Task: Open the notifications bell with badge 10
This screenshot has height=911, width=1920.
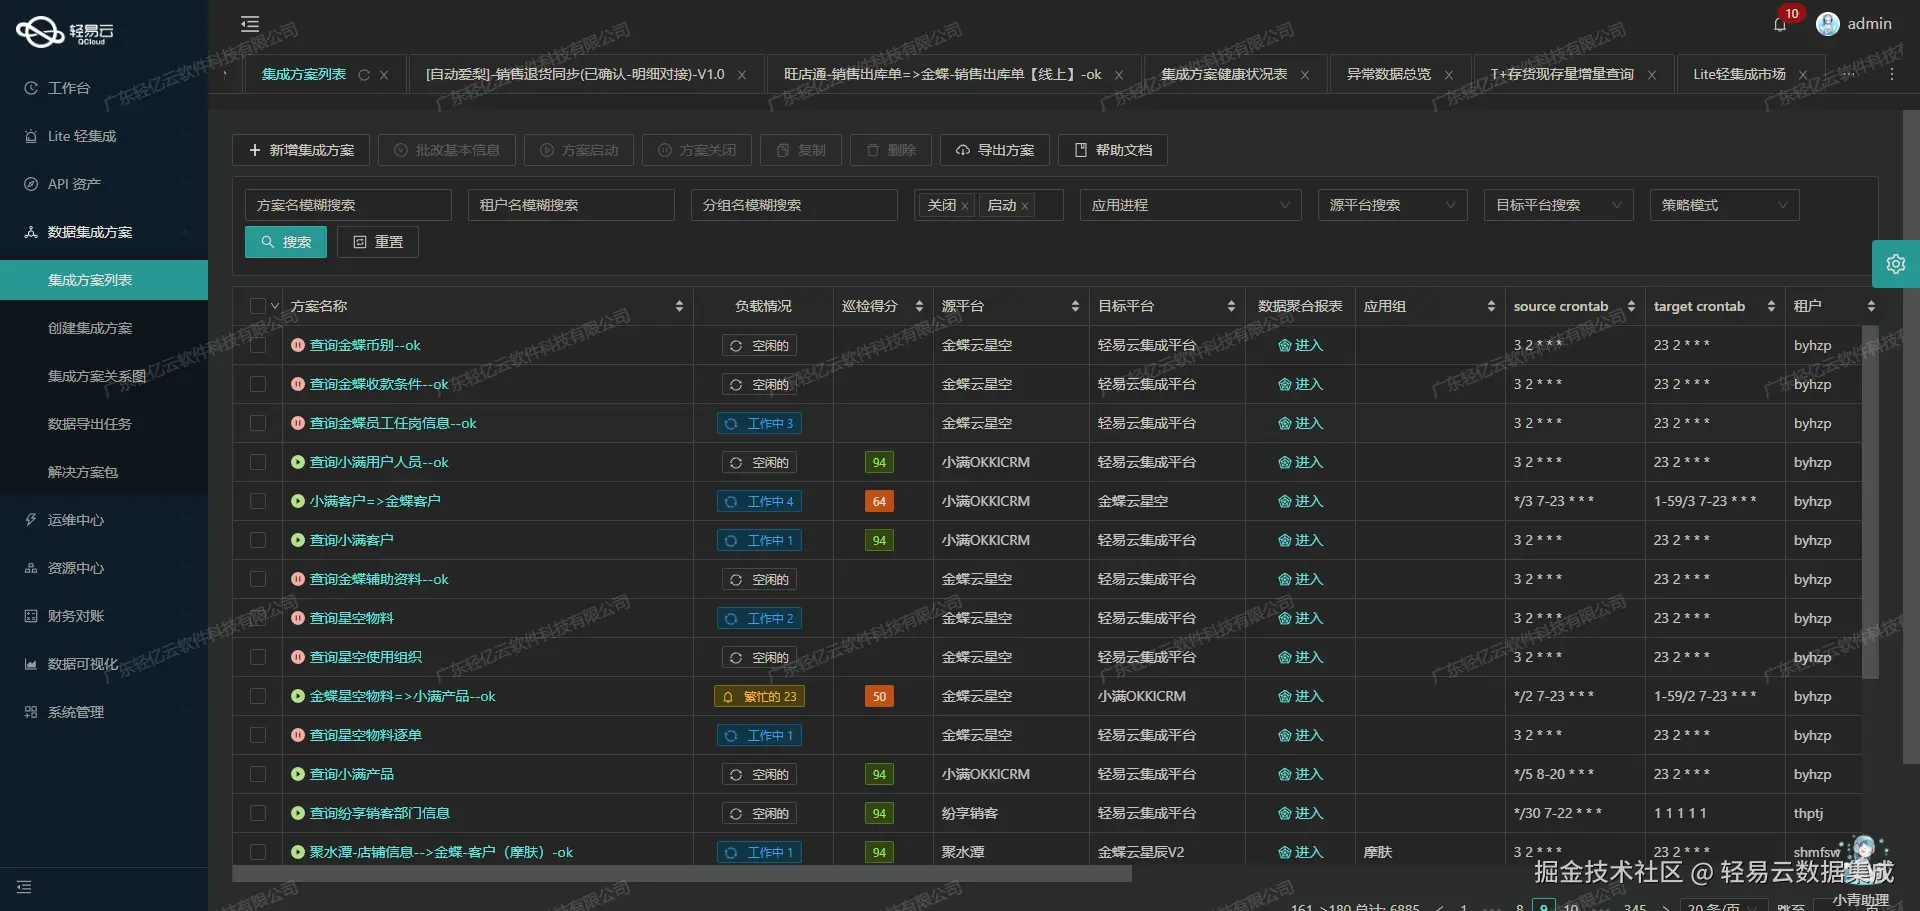Action: pos(1780,24)
